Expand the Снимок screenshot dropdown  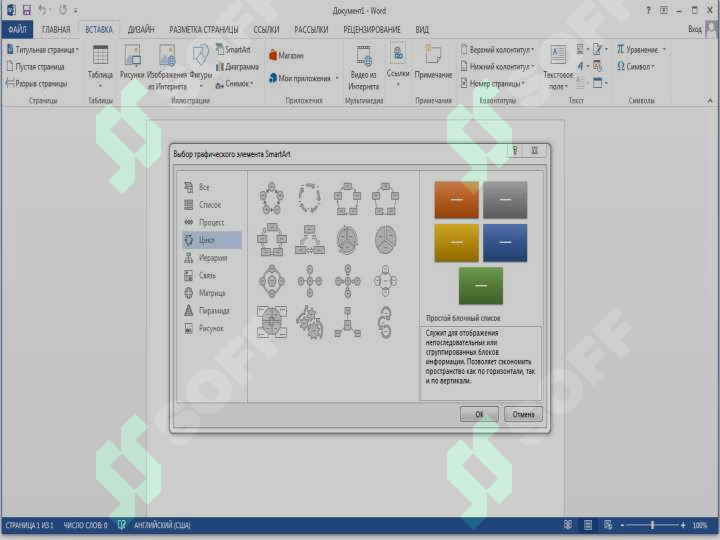(252, 84)
